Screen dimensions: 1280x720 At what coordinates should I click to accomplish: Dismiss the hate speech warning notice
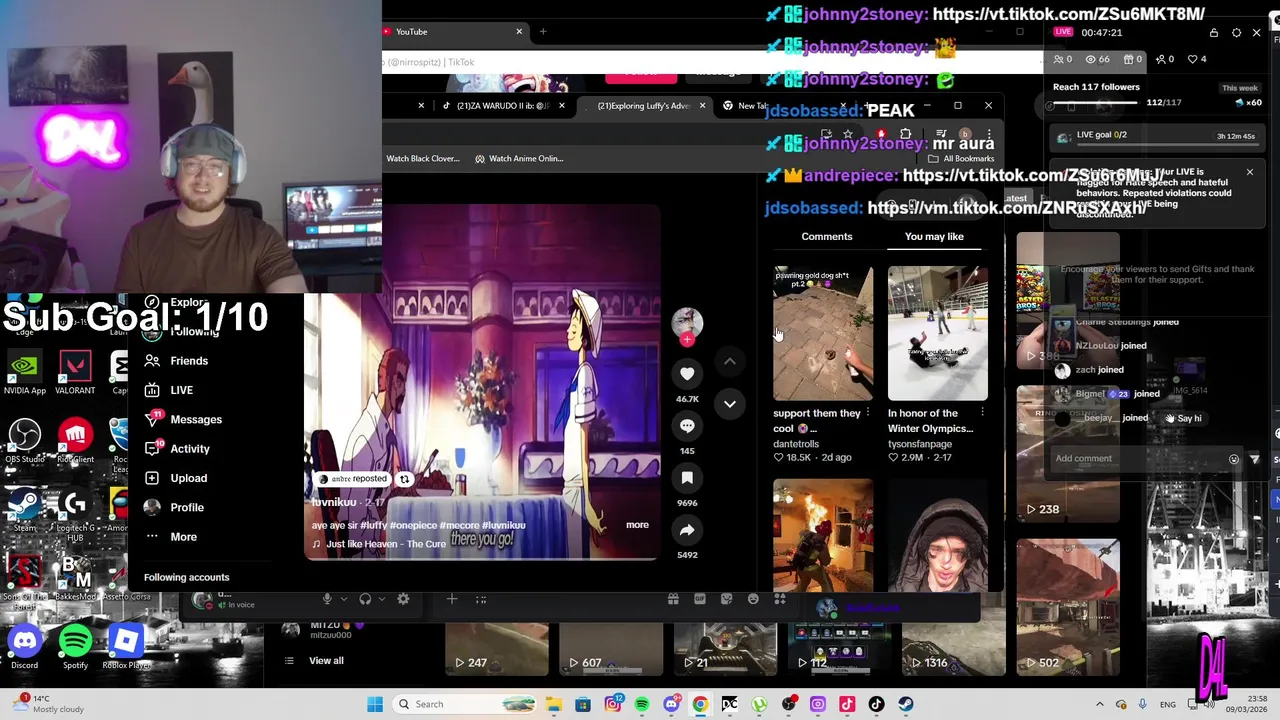[1249, 173]
